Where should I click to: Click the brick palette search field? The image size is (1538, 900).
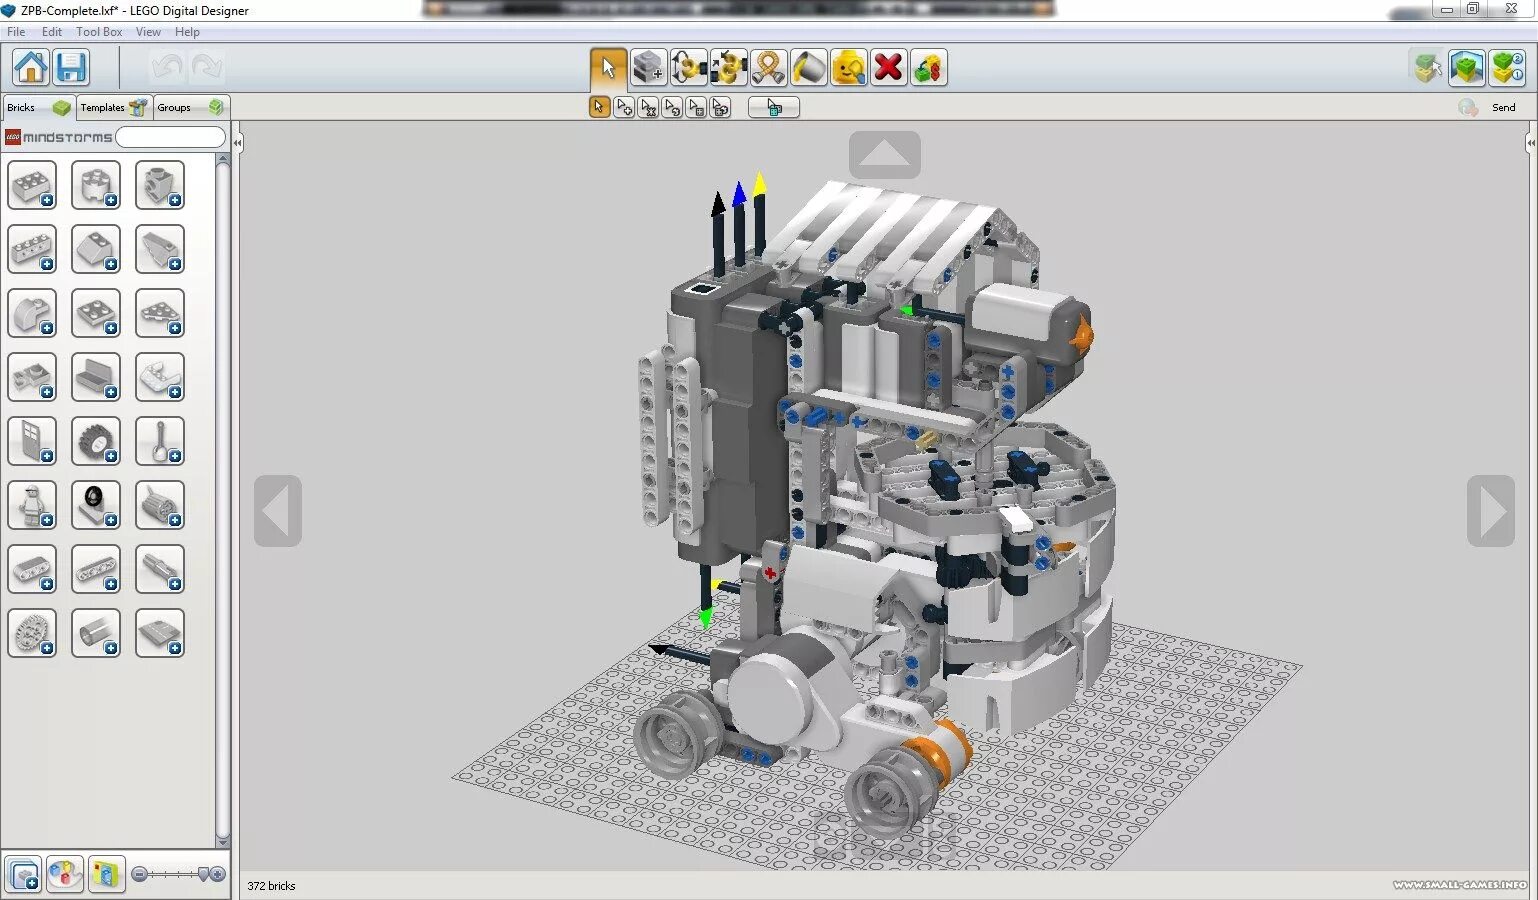tap(171, 137)
